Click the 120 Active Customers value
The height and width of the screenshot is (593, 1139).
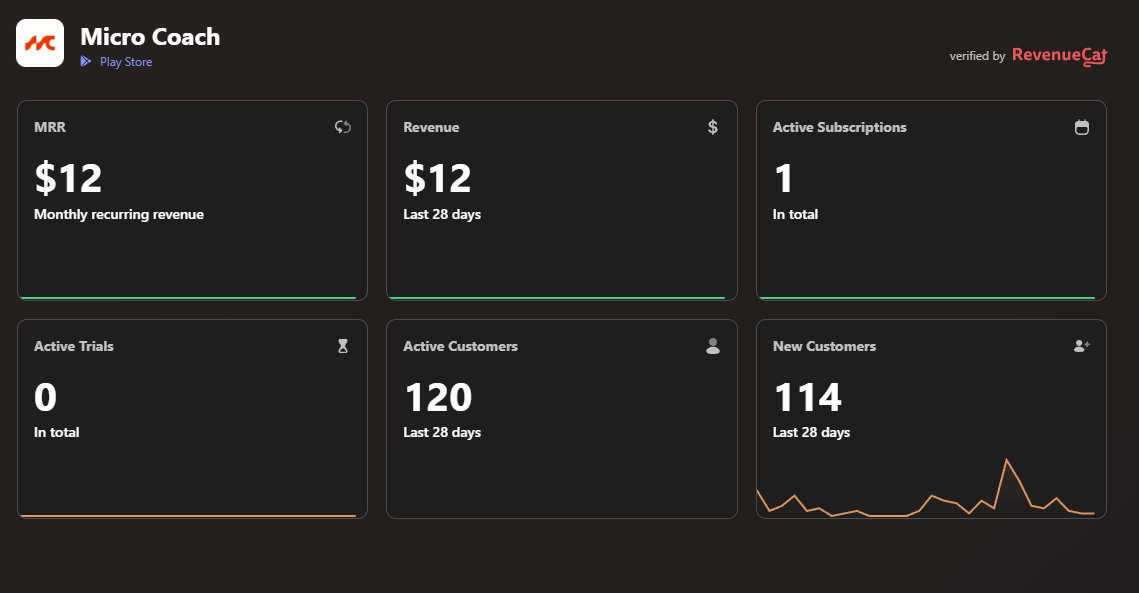(439, 398)
